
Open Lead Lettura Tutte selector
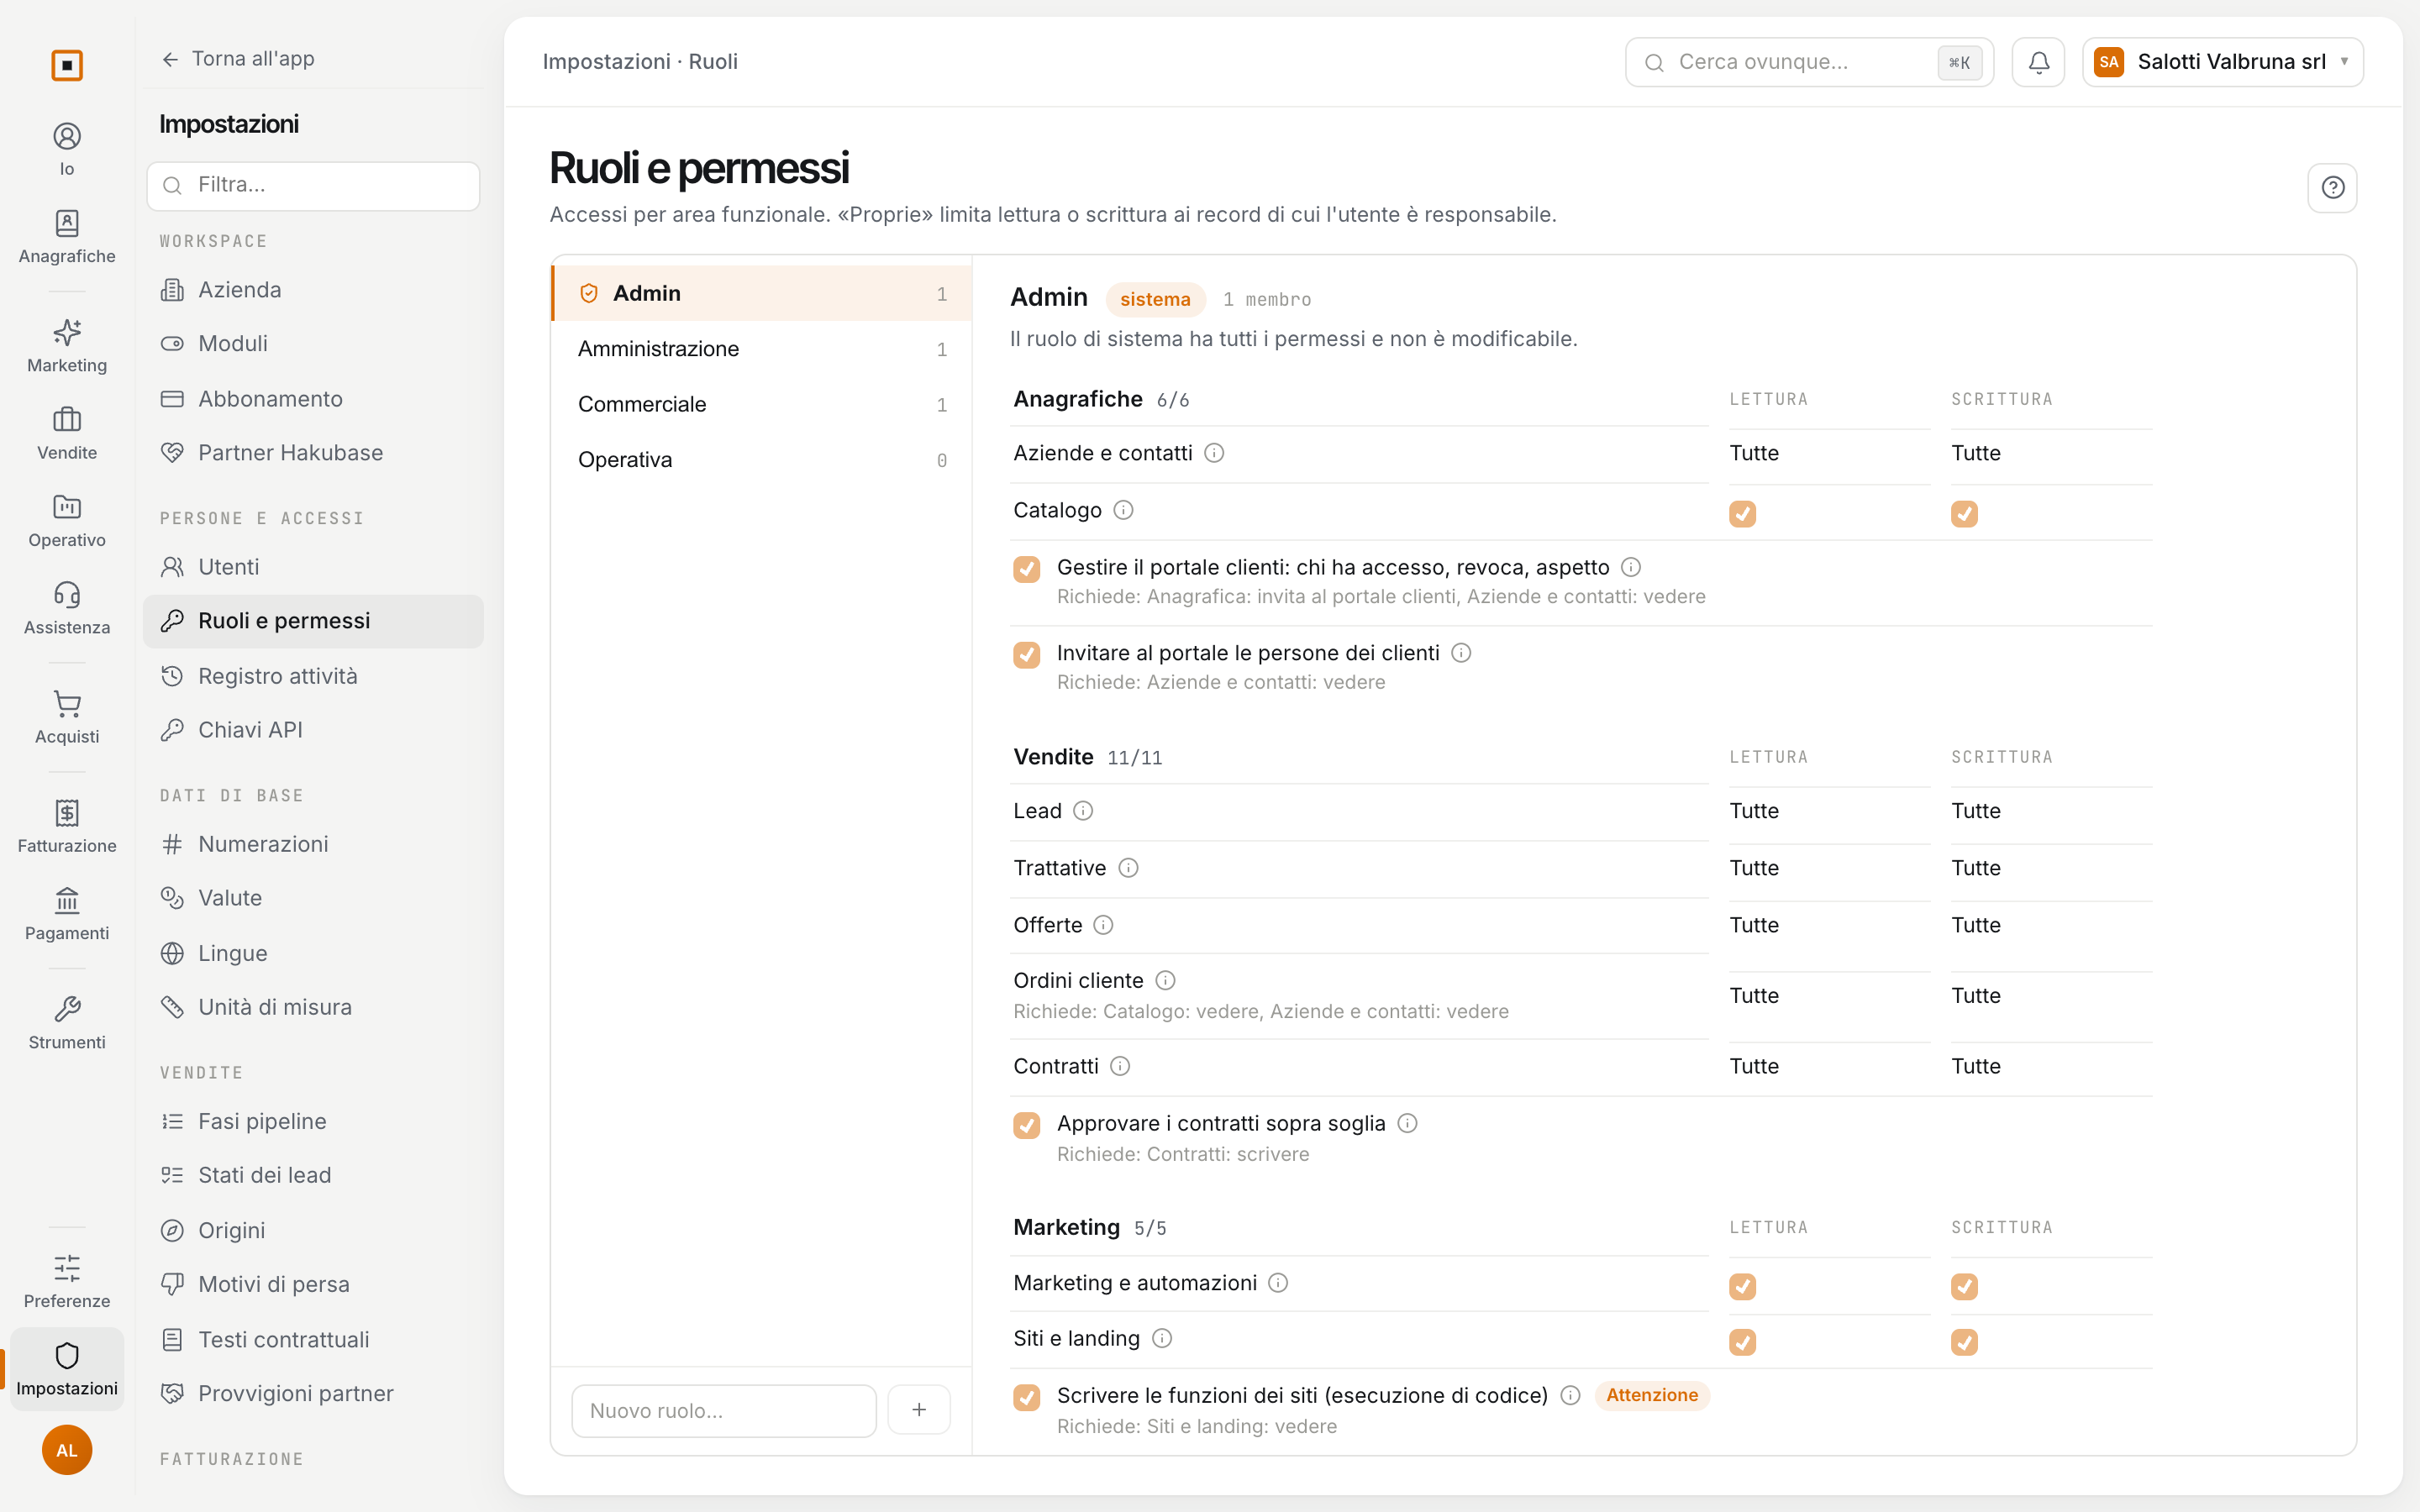[x=1754, y=811]
